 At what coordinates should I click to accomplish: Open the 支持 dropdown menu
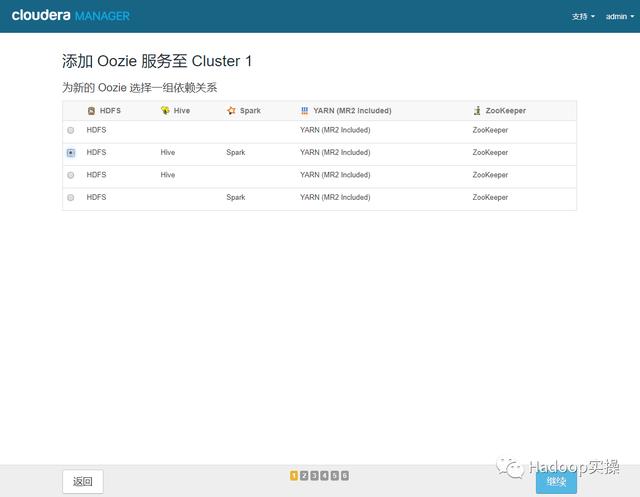pyautogui.click(x=583, y=16)
